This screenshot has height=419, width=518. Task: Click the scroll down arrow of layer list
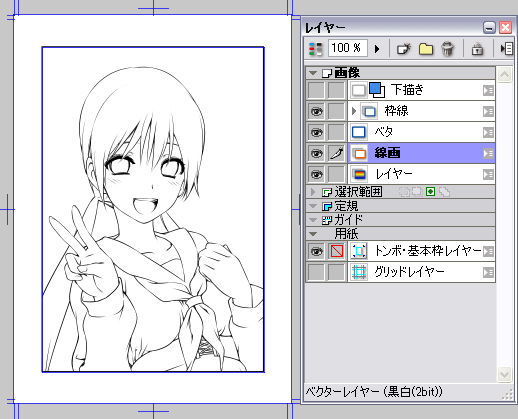504,374
